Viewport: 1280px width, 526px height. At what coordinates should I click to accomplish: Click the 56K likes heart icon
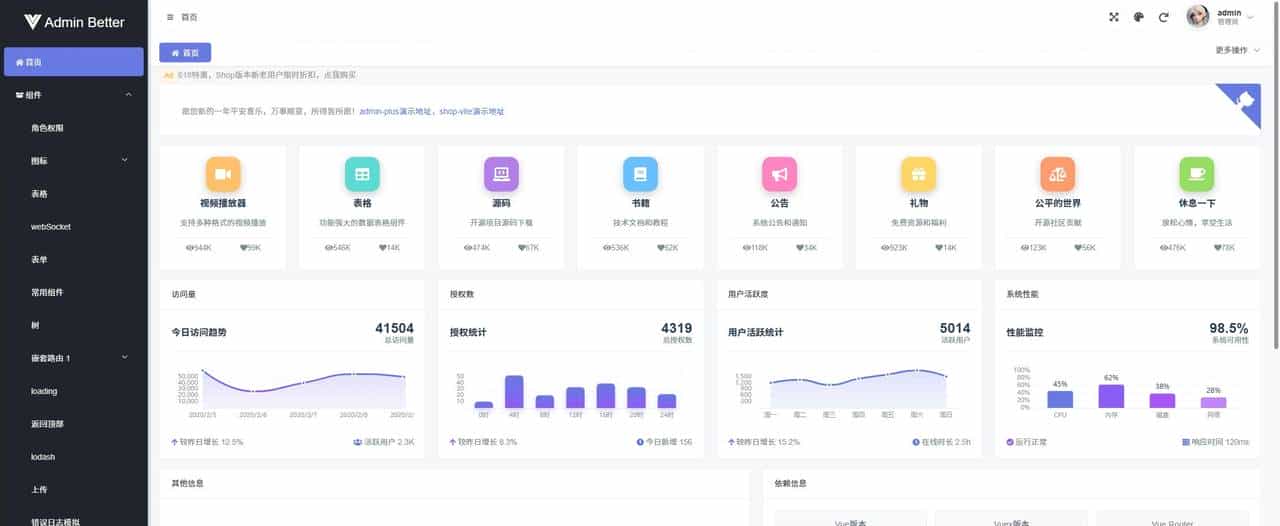pyautogui.click(x=1077, y=247)
